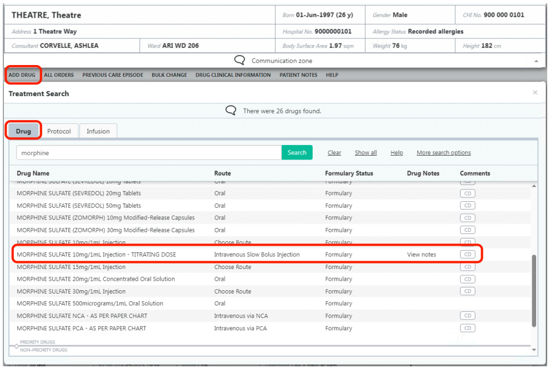Select Morphine 20mg/1mL Concentrated Oral Solution
The height and width of the screenshot is (368, 550).
pyautogui.click(x=270, y=279)
